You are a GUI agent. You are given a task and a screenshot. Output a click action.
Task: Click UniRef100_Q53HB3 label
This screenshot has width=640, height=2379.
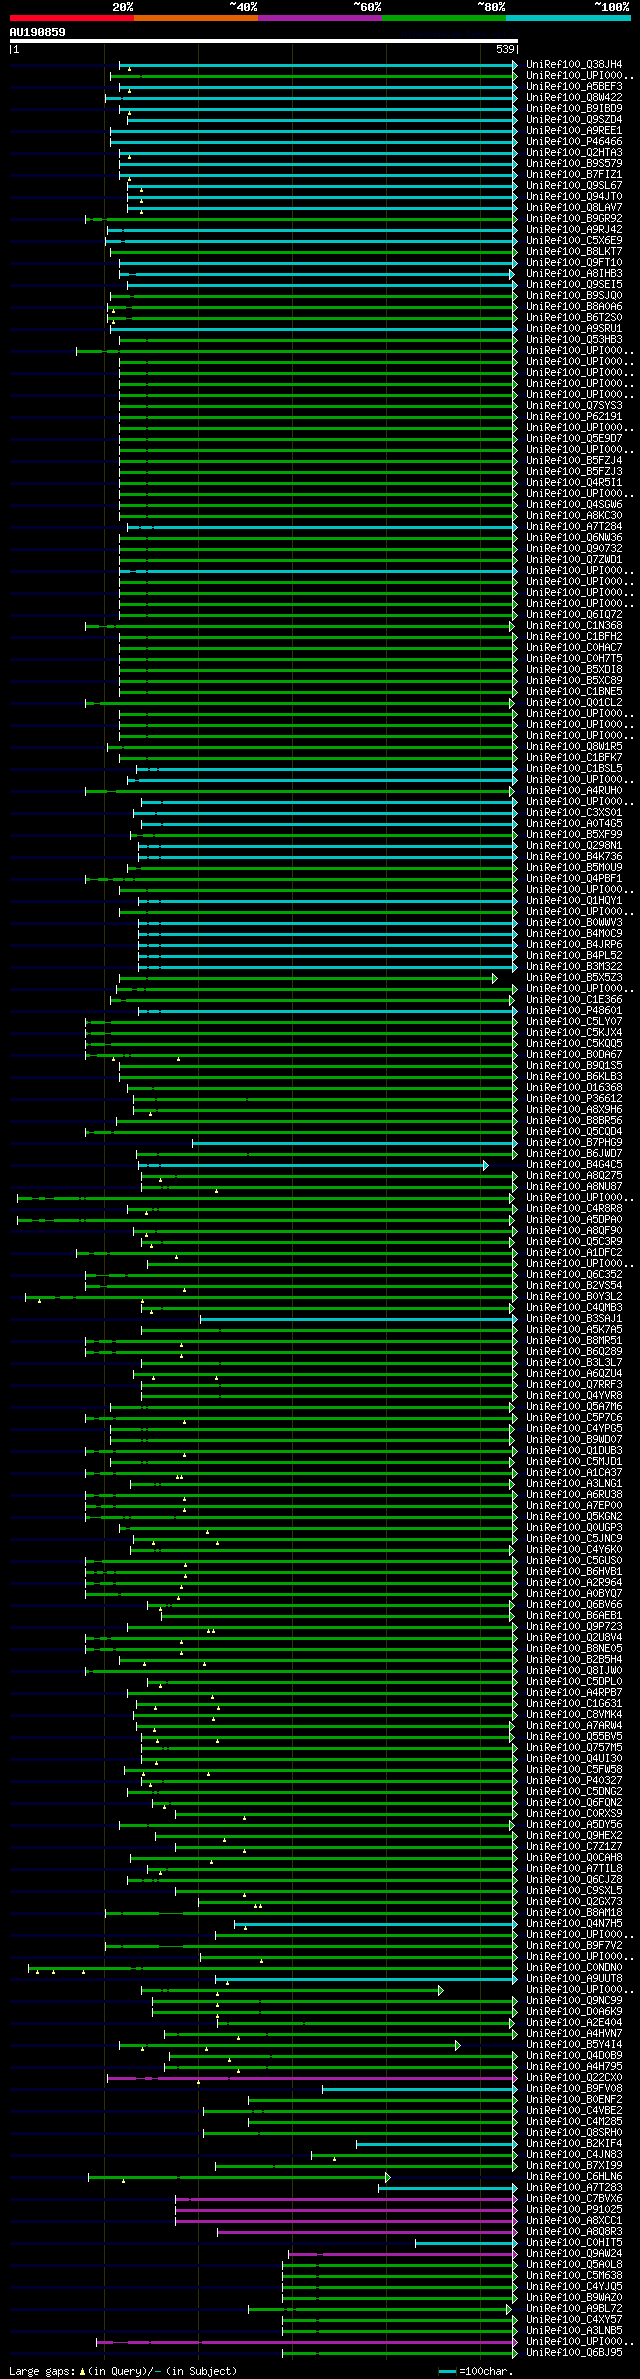574,340
